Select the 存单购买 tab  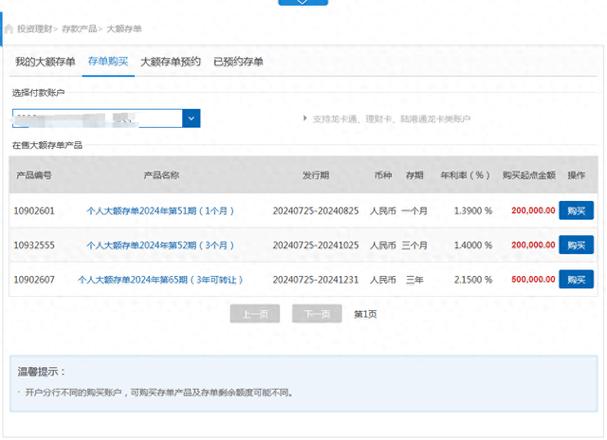pos(108,61)
